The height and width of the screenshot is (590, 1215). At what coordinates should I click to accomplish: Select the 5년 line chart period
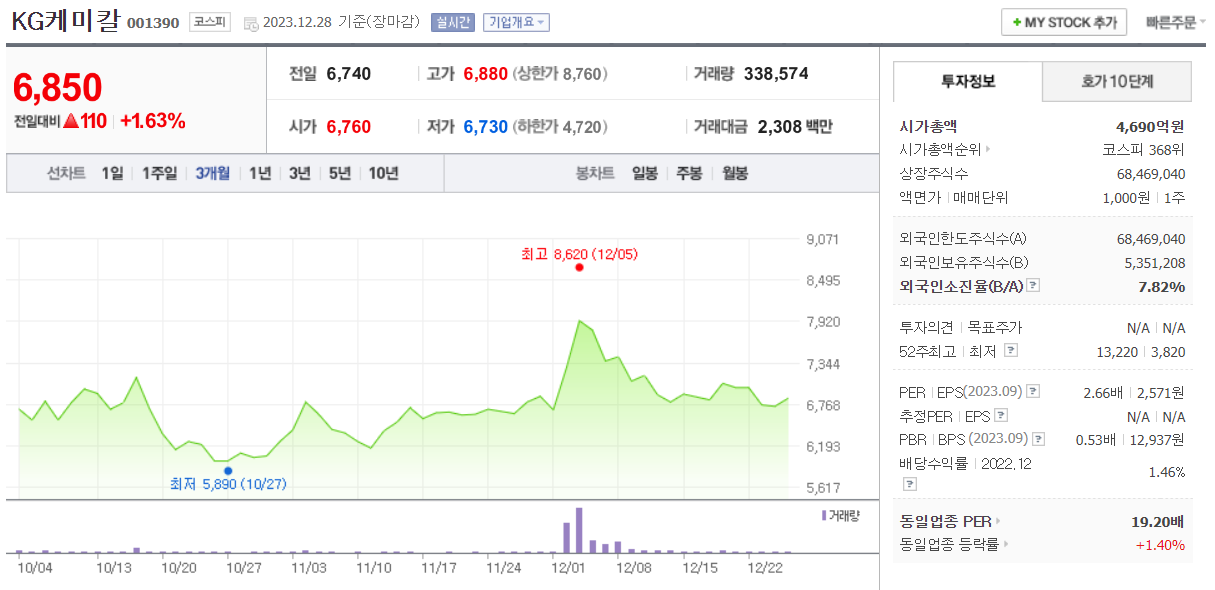[x=340, y=173]
